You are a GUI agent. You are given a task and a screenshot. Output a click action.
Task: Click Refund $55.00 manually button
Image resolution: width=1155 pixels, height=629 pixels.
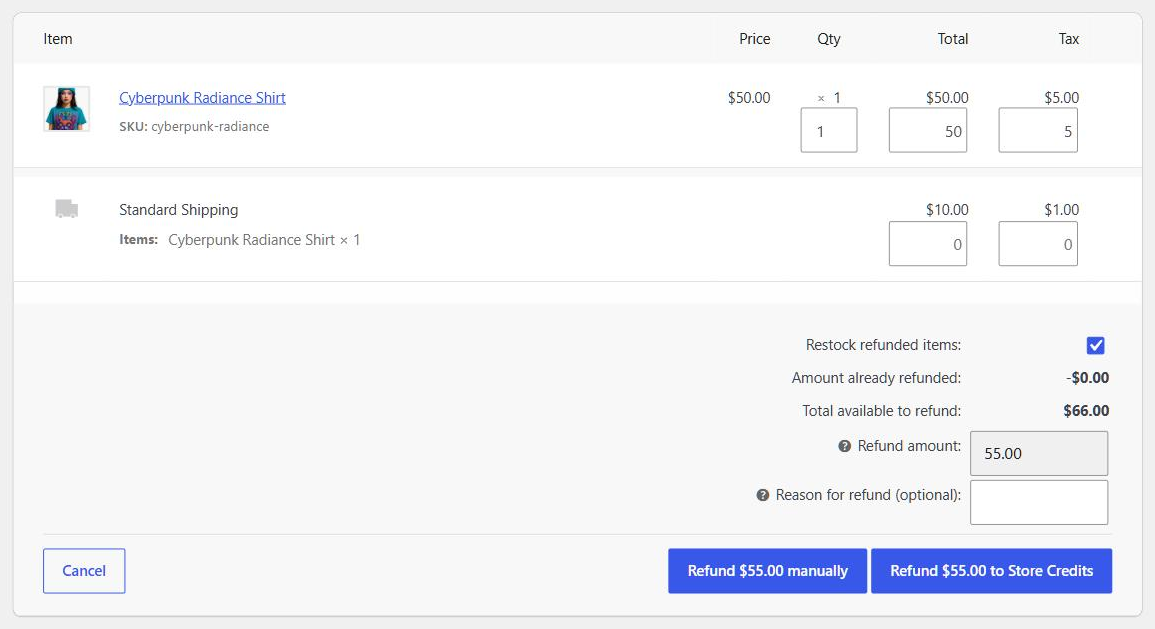click(x=768, y=571)
